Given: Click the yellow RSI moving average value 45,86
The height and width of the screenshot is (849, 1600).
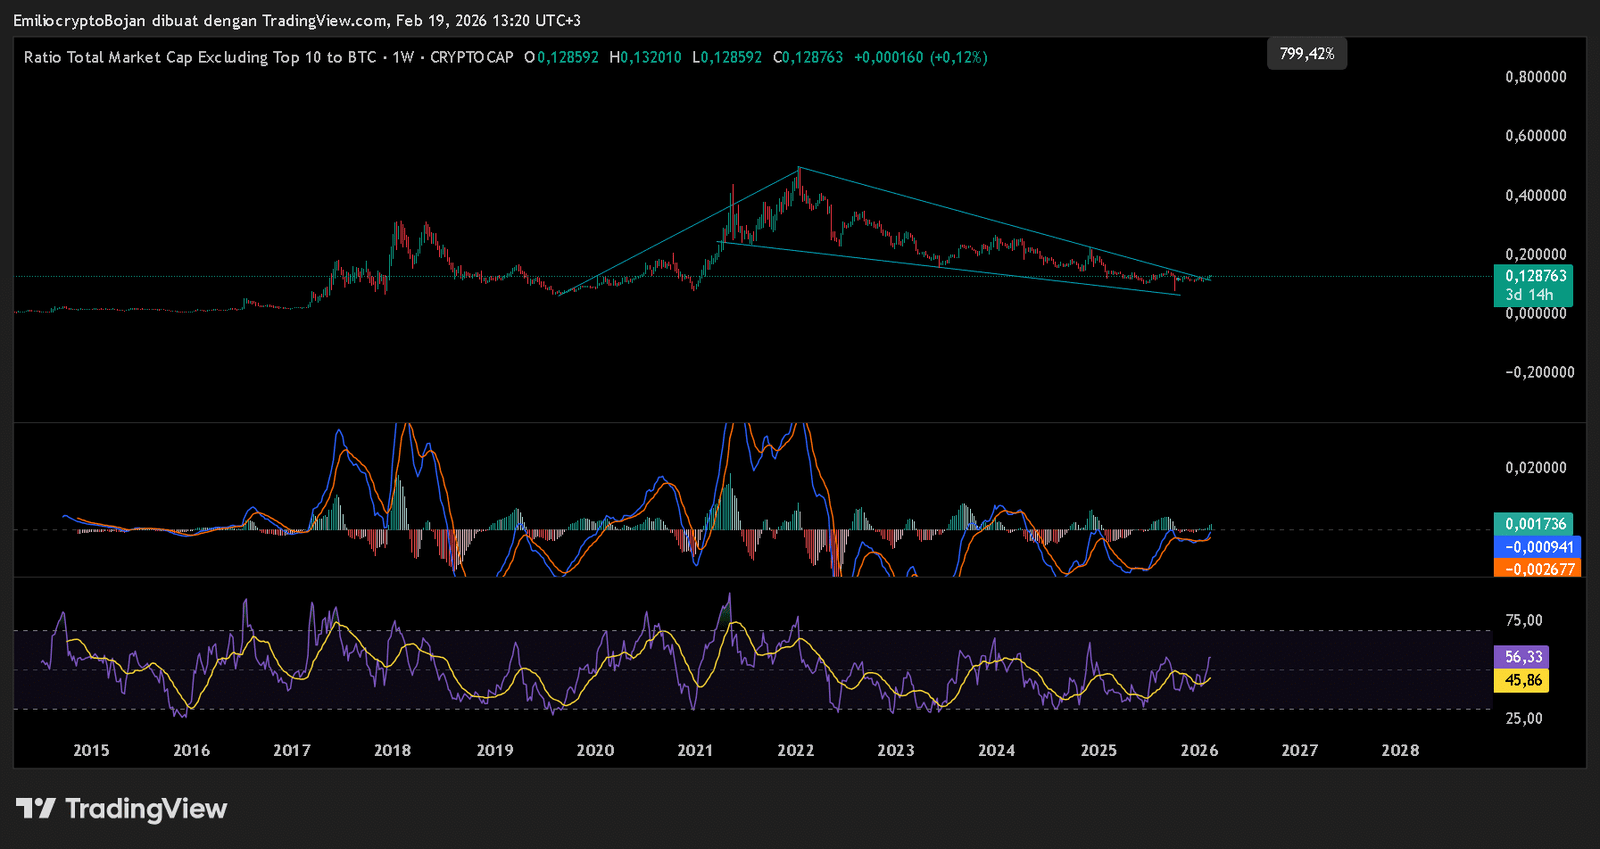Looking at the screenshot, I should pyautogui.click(x=1524, y=680).
